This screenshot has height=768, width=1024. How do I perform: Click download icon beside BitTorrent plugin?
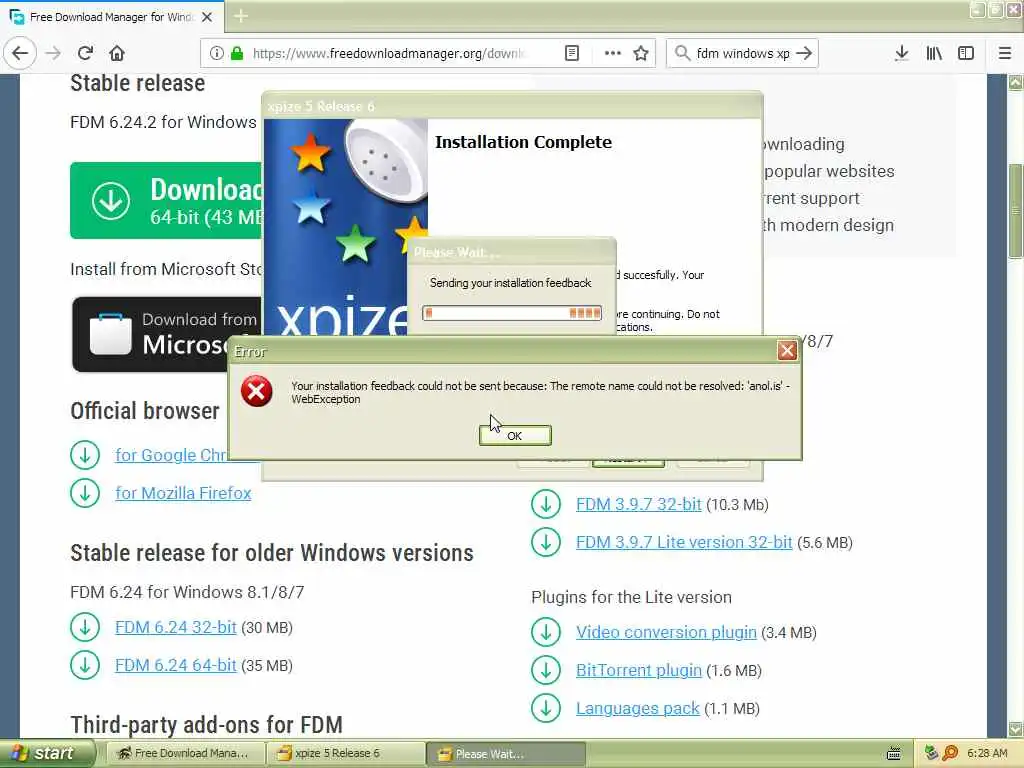546,671
